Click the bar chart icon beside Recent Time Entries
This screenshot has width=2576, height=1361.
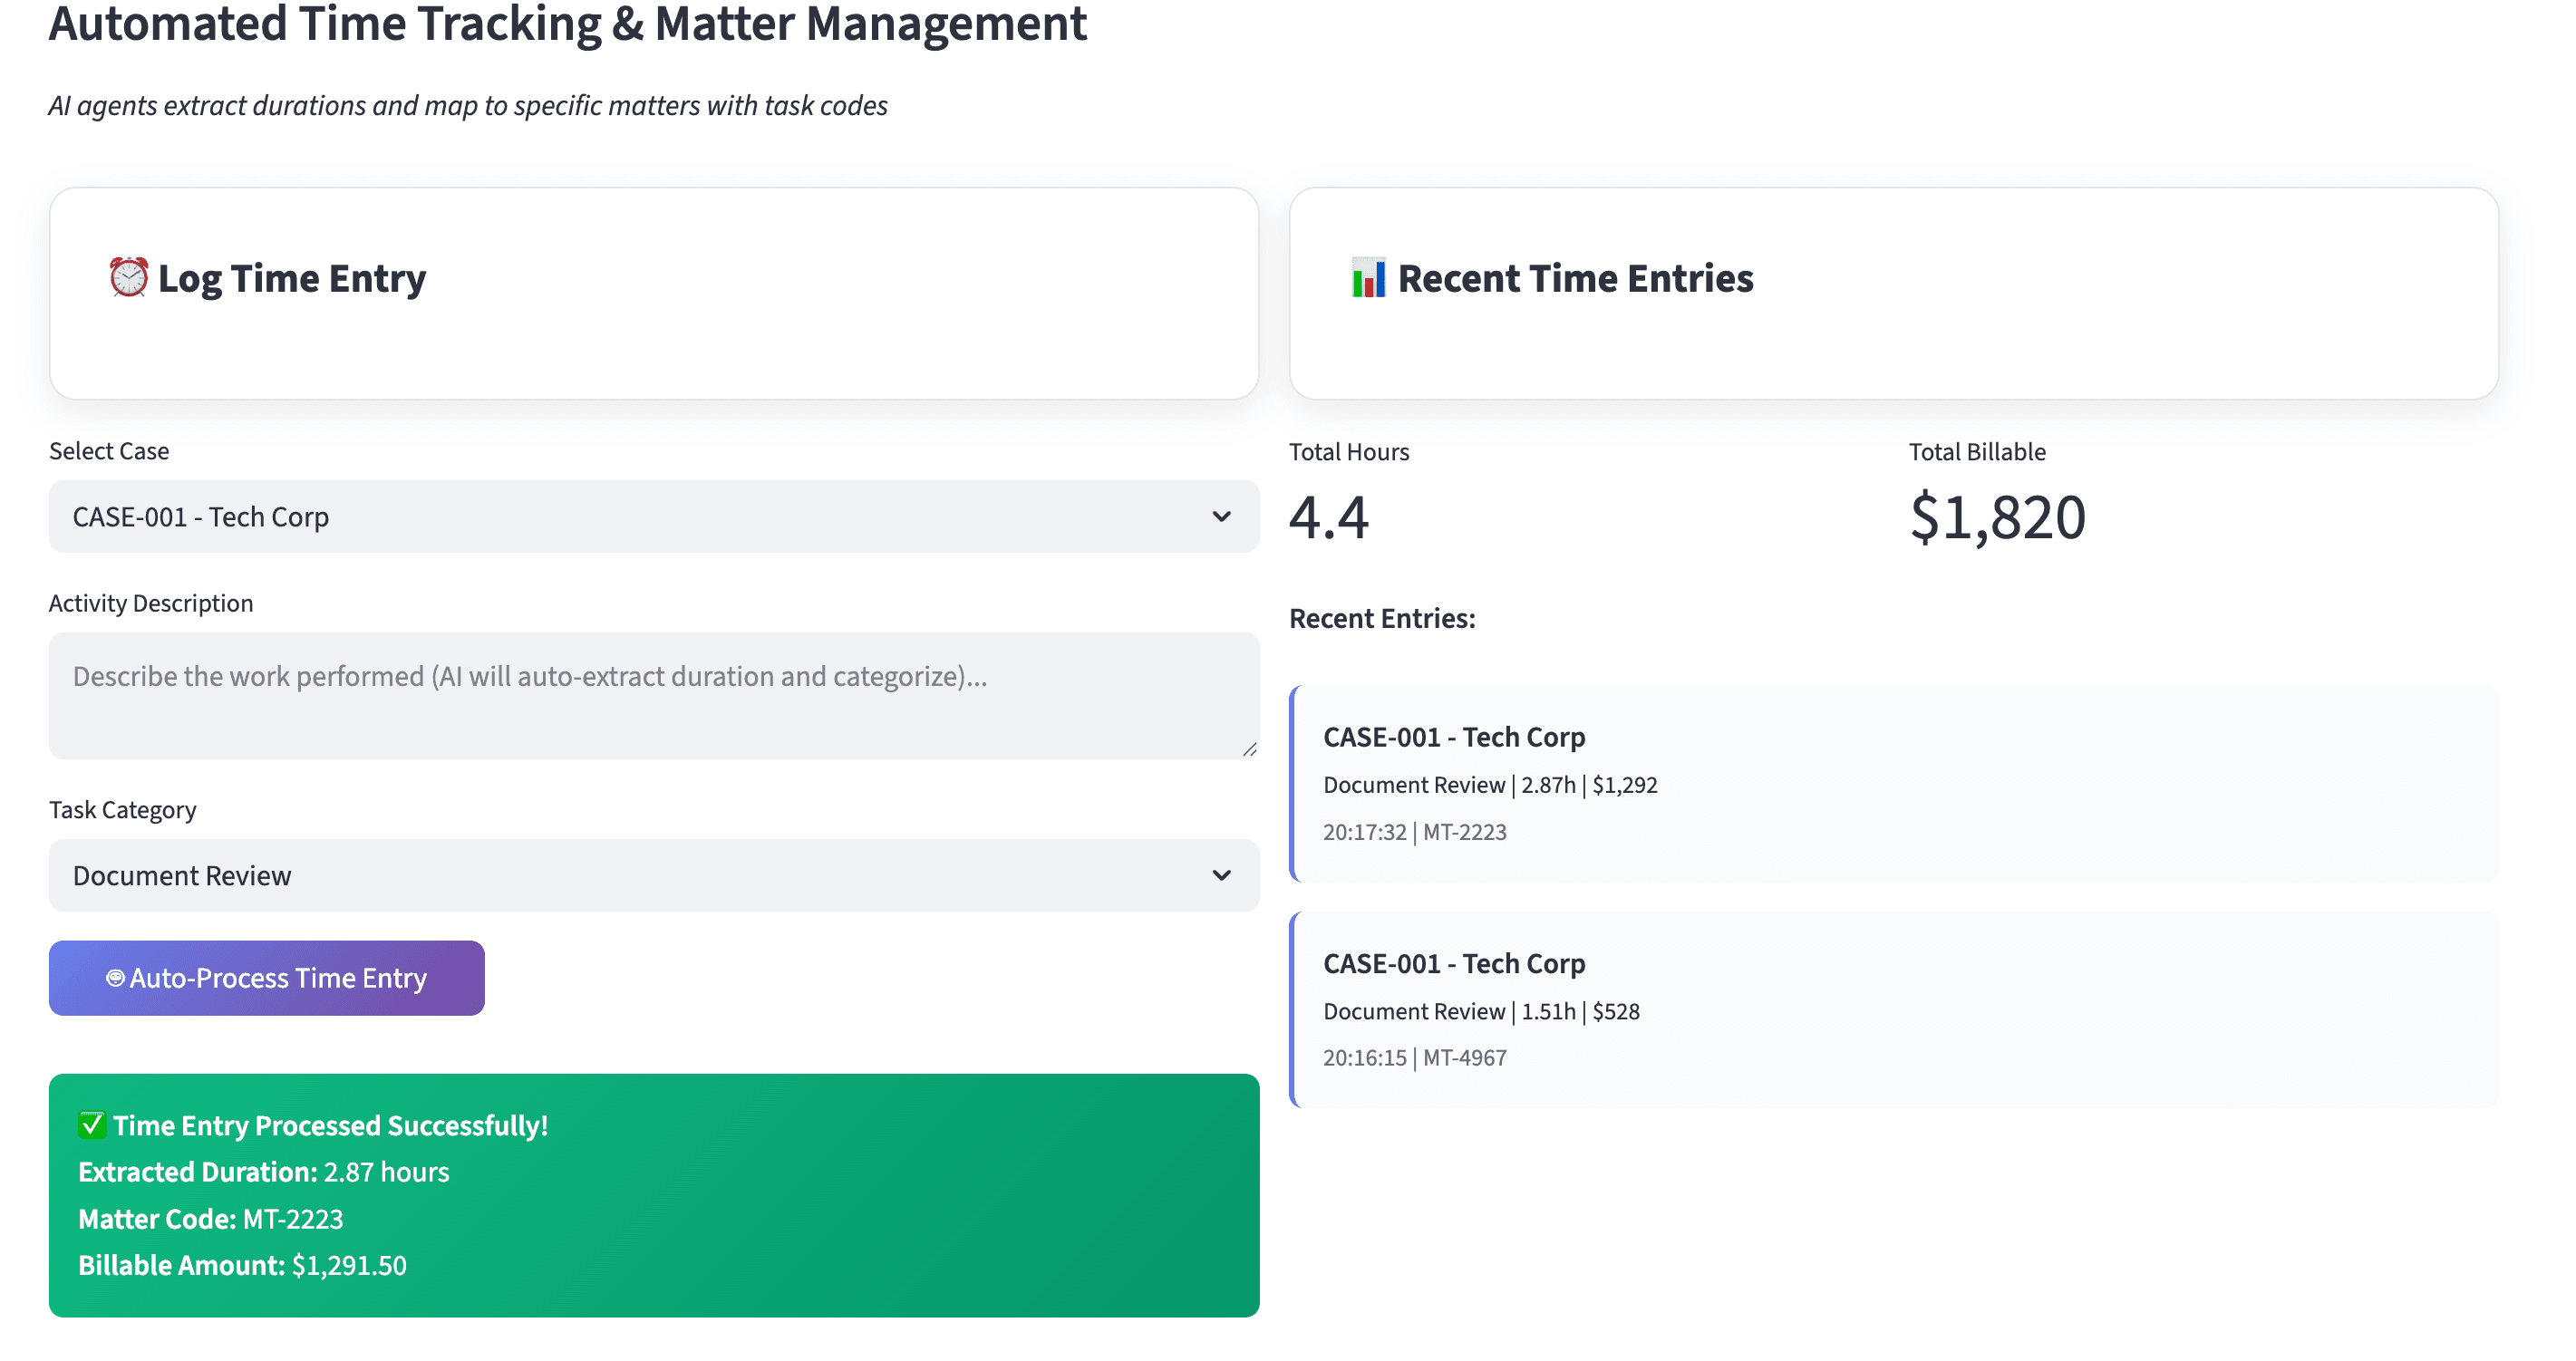click(x=1368, y=278)
